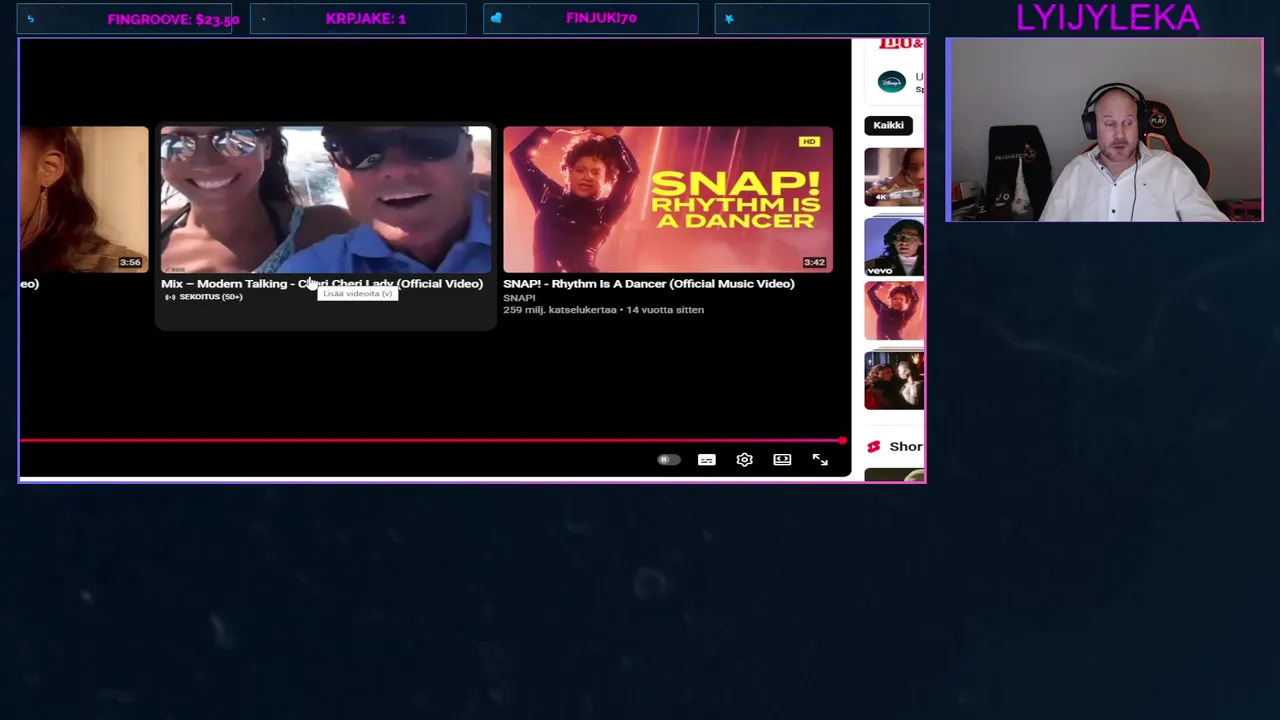Click the FINJUKI70 overlay label
The width and height of the screenshot is (1280, 720).
pyautogui.click(x=600, y=18)
